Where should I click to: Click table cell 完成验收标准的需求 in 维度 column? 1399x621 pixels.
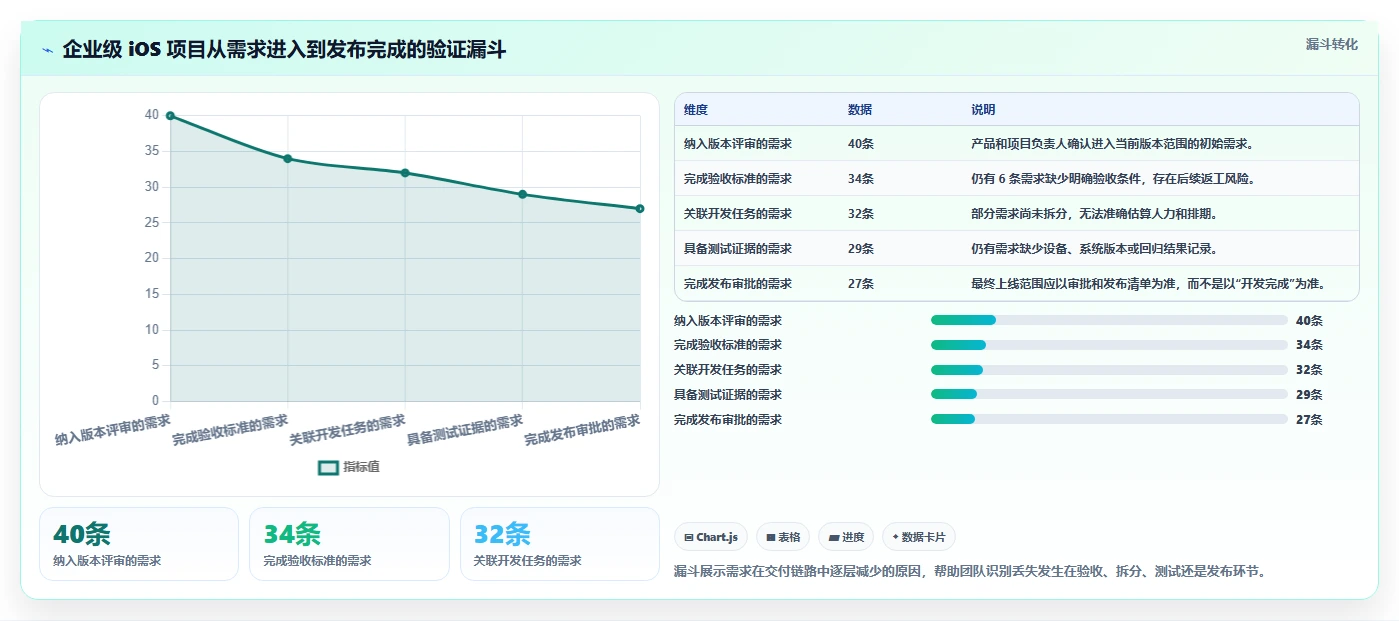click(x=738, y=179)
